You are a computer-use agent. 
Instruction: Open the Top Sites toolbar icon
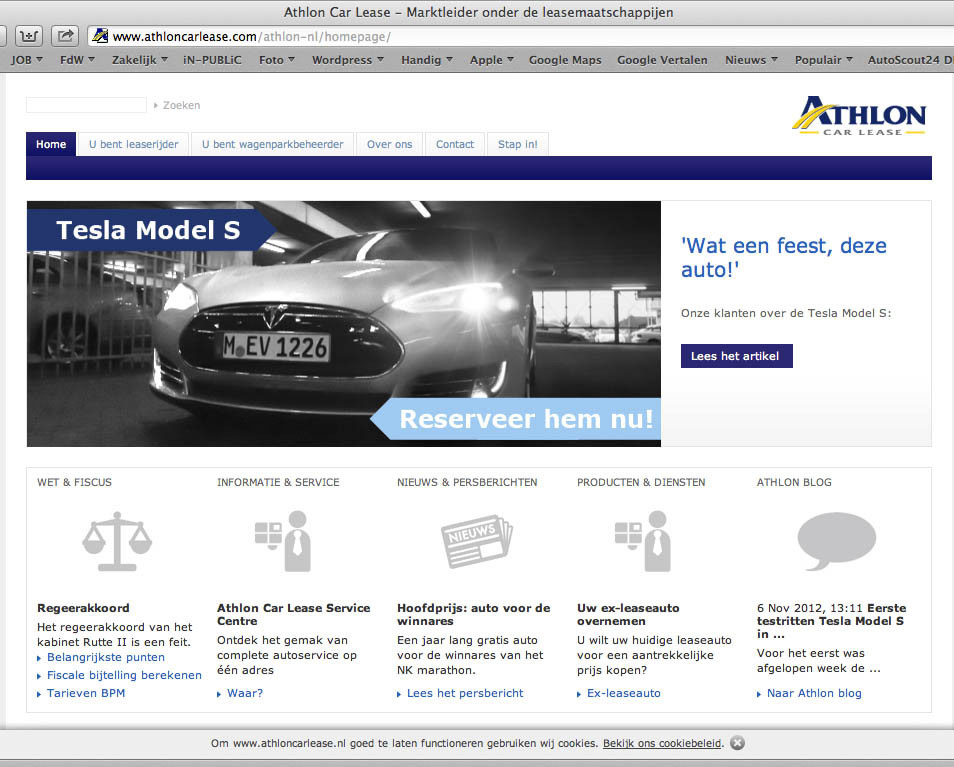(29, 36)
